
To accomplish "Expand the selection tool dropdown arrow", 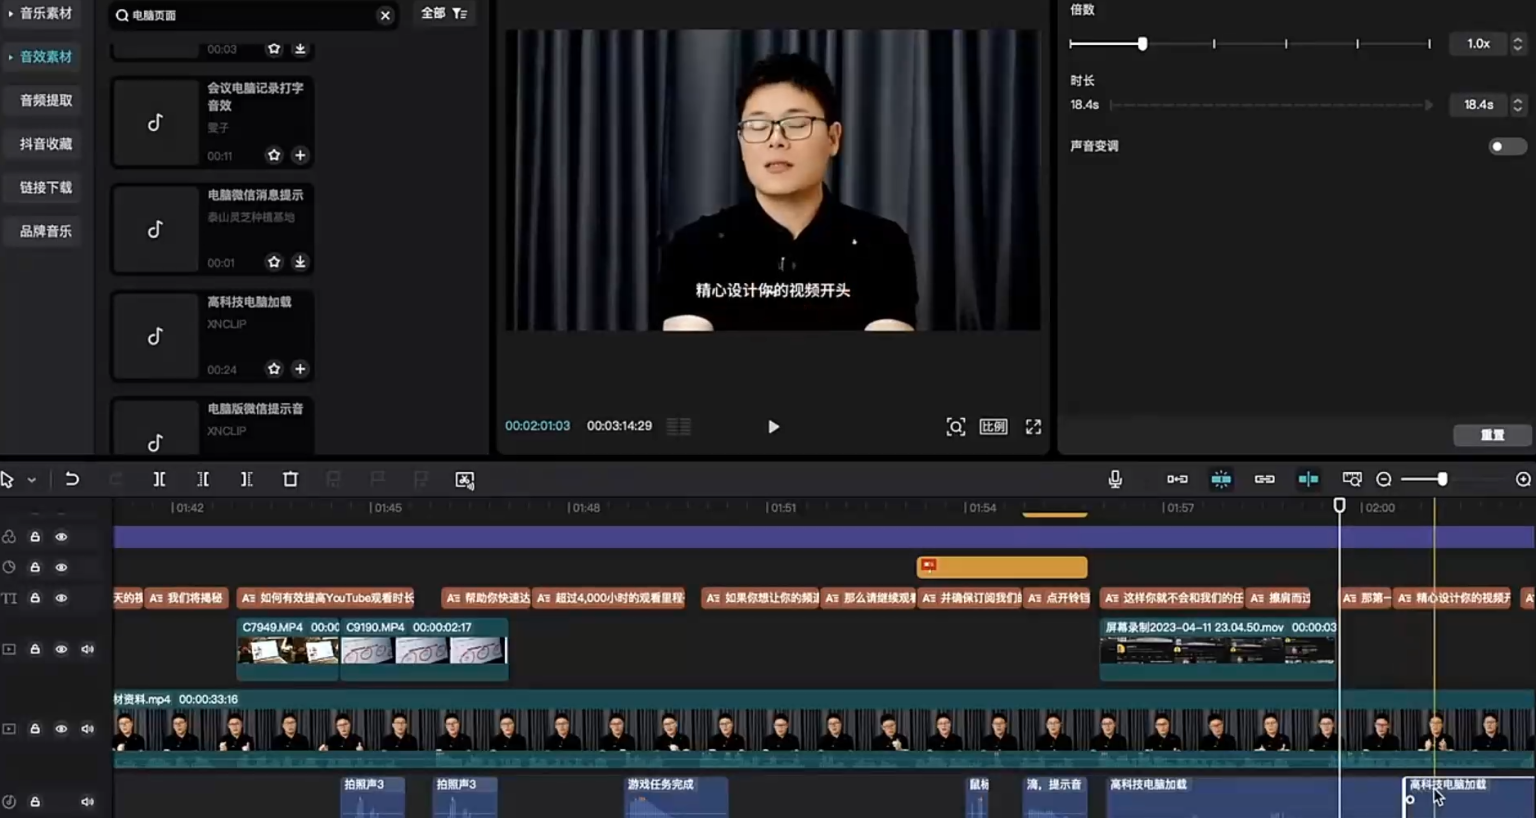I will pos(31,479).
